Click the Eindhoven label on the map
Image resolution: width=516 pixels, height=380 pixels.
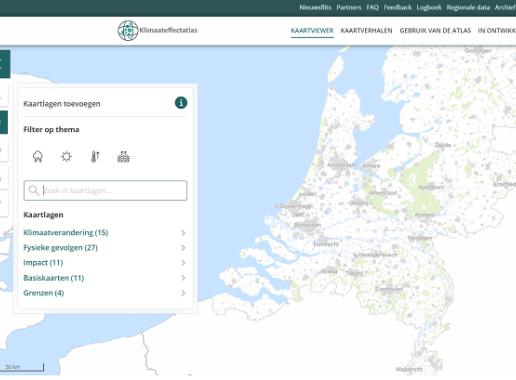tap(389, 289)
